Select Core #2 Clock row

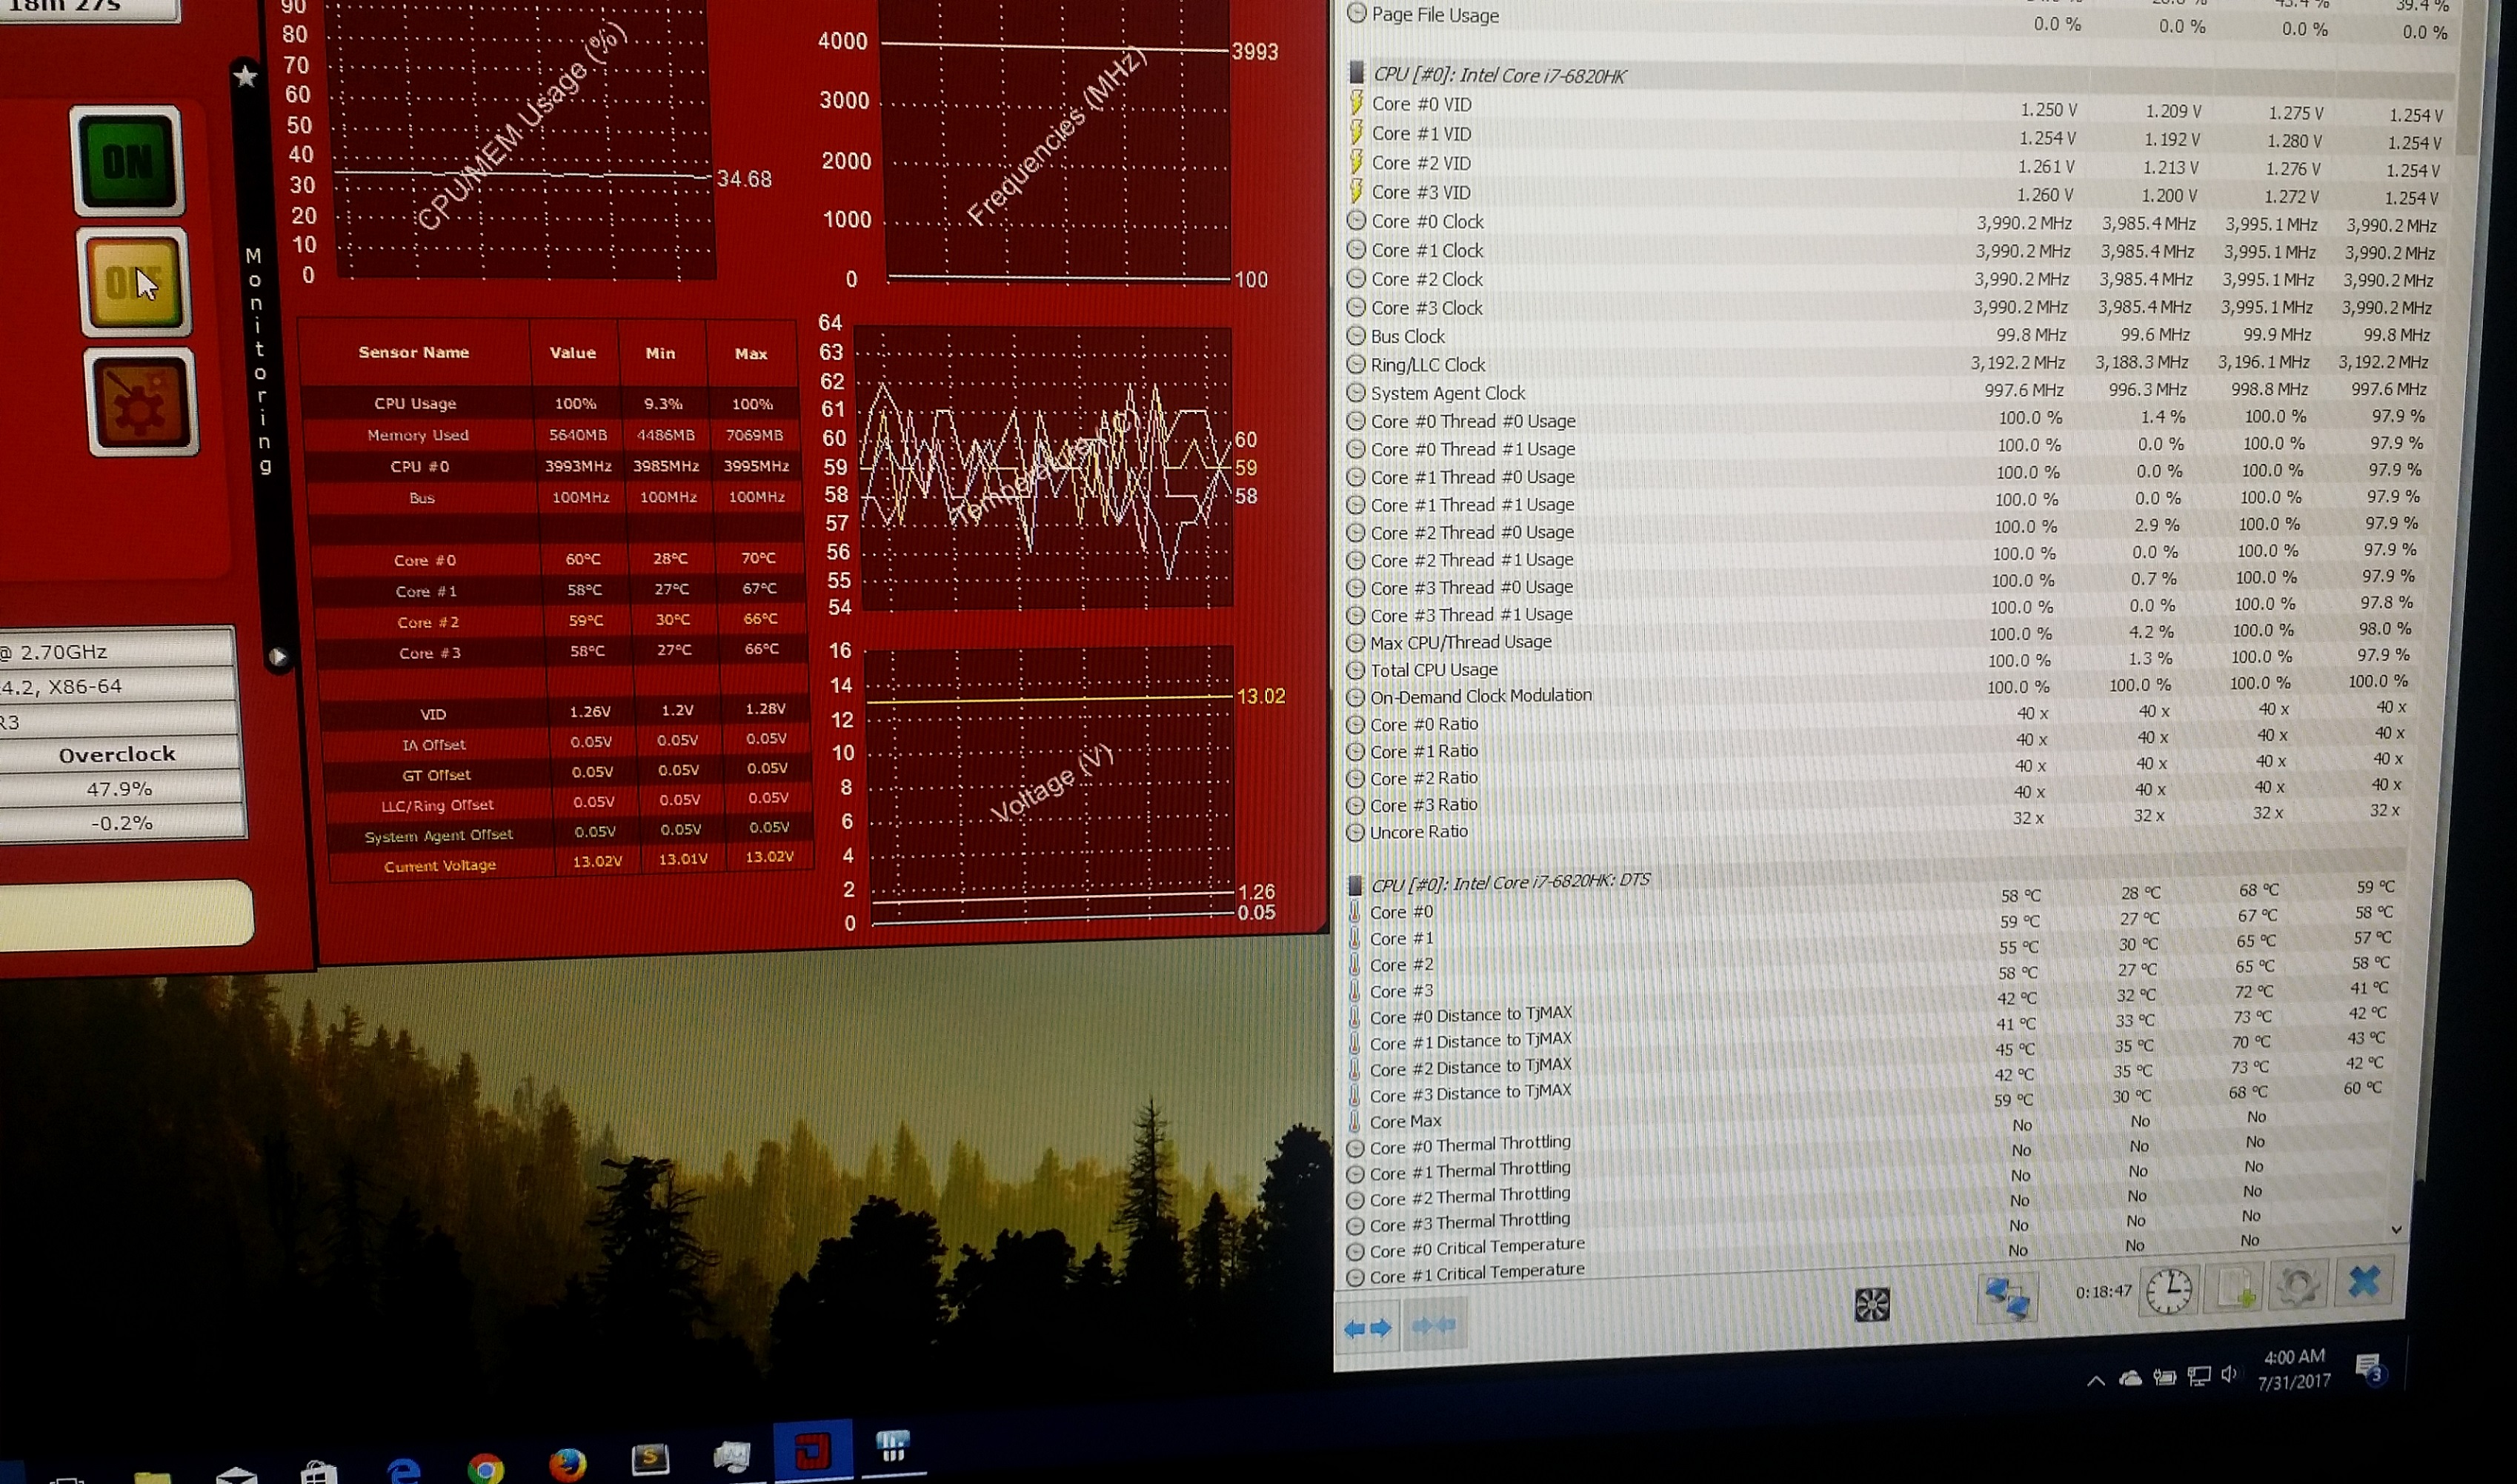coord(1890,280)
